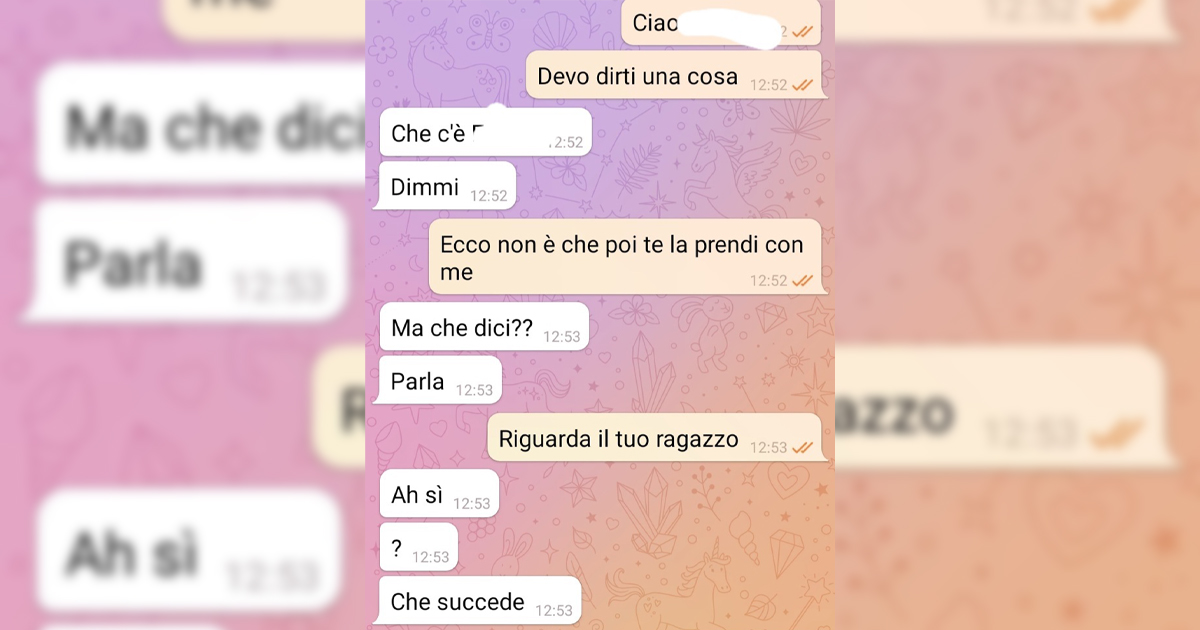Select the 'Che succede' message bubble
Viewport: 1200px width, 630px height.
pyautogui.click(x=480, y=601)
